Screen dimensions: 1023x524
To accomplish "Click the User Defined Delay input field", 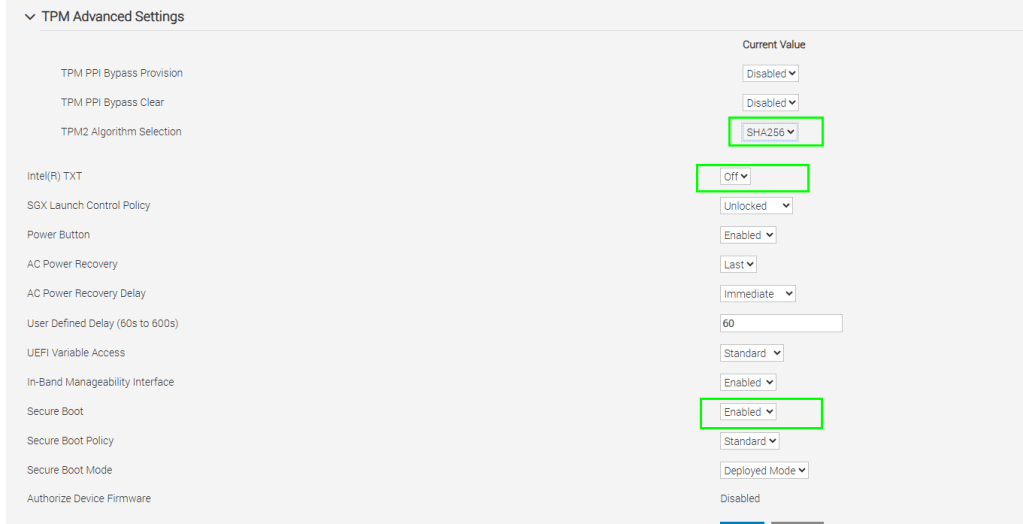I will pos(781,323).
